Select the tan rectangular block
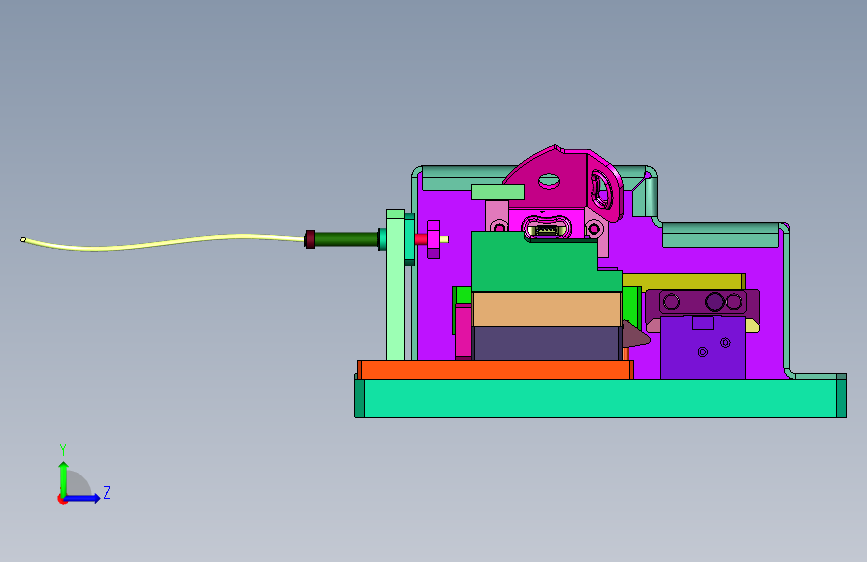Viewport: 867px width, 562px height. click(547, 309)
